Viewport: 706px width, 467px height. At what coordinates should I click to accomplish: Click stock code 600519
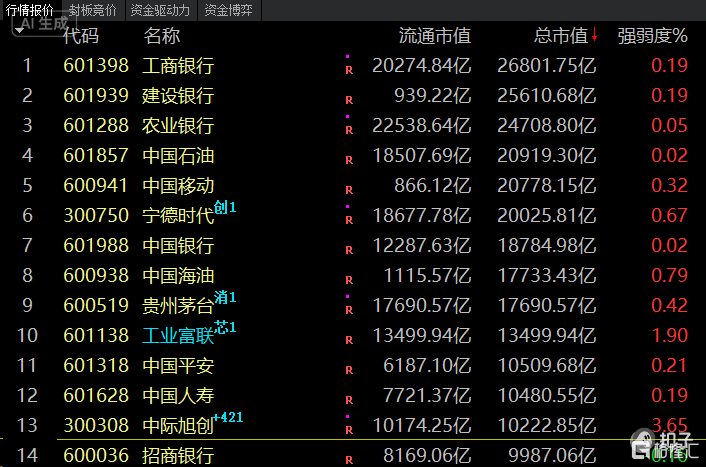coord(96,306)
